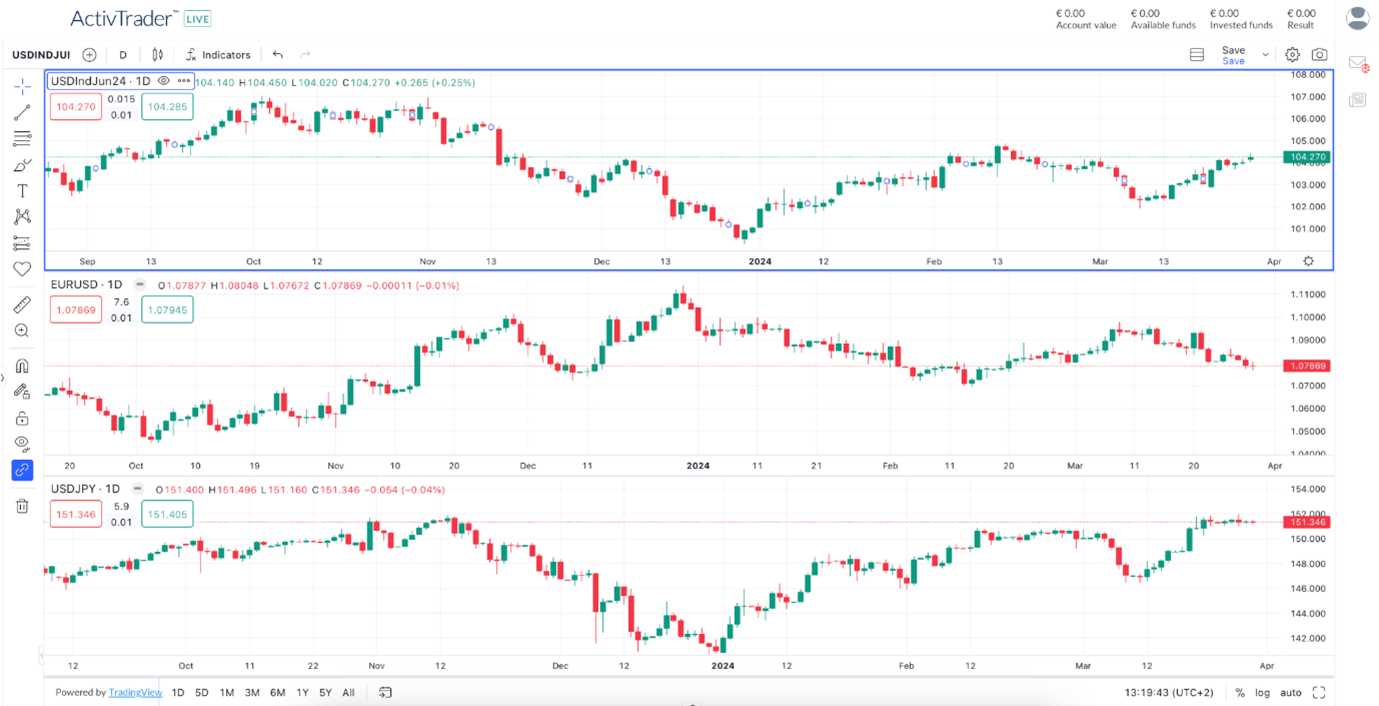Open the Fibonacci retracement tool
The image size is (1379, 706).
pyautogui.click(x=21, y=139)
